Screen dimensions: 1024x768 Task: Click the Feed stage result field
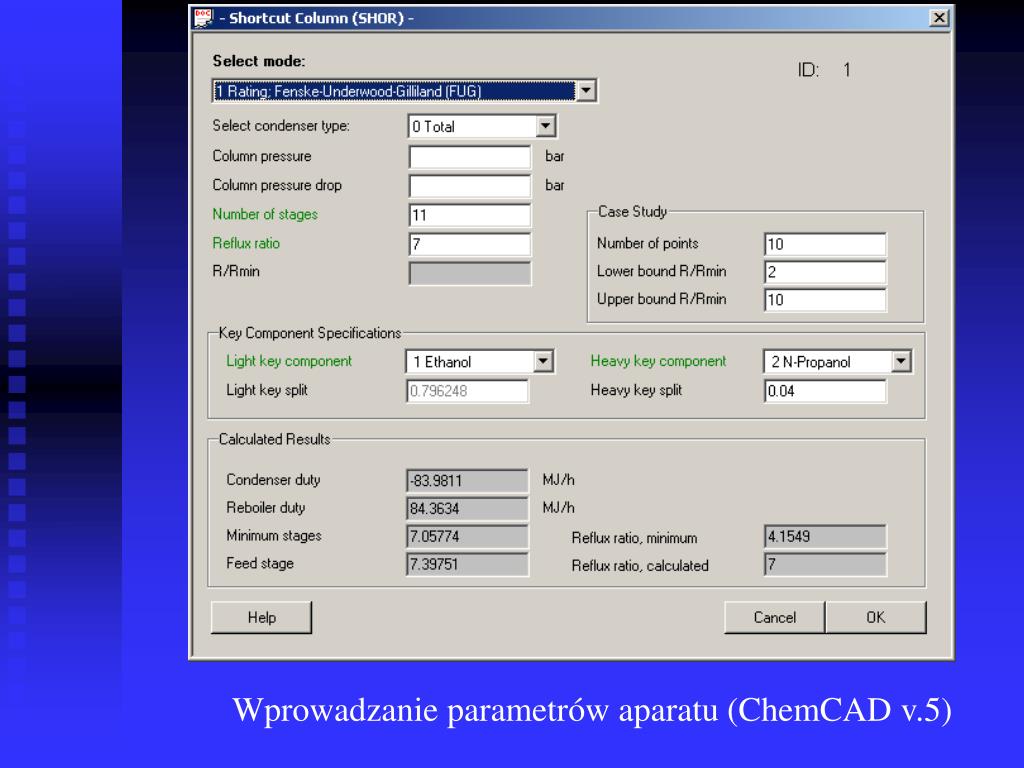pos(467,565)
